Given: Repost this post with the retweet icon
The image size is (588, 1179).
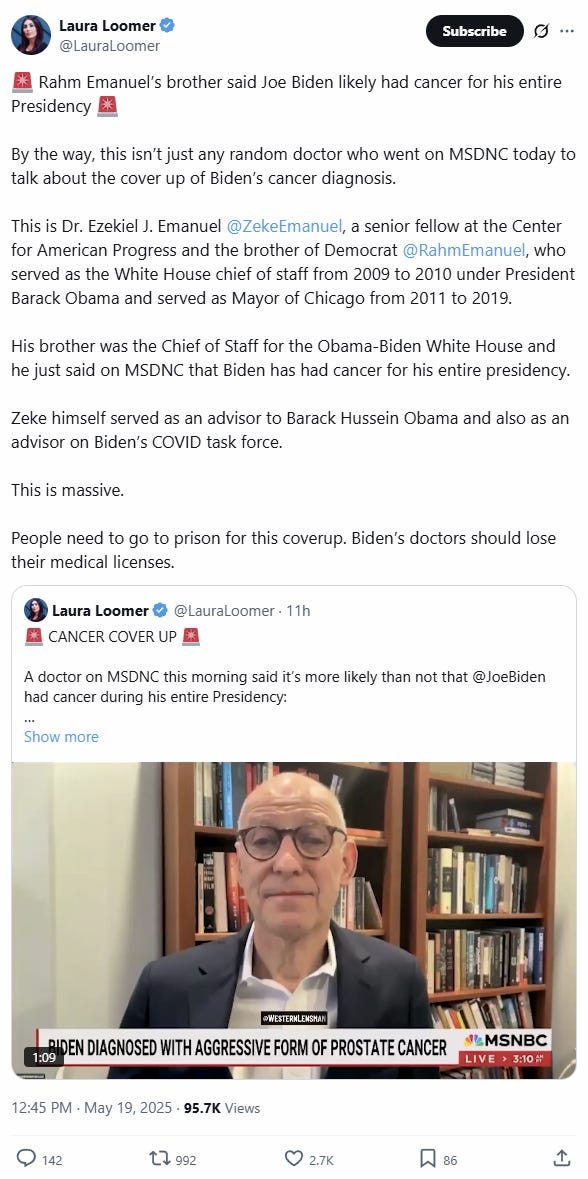Looking at the screenshot, I should pos(160,1159).
